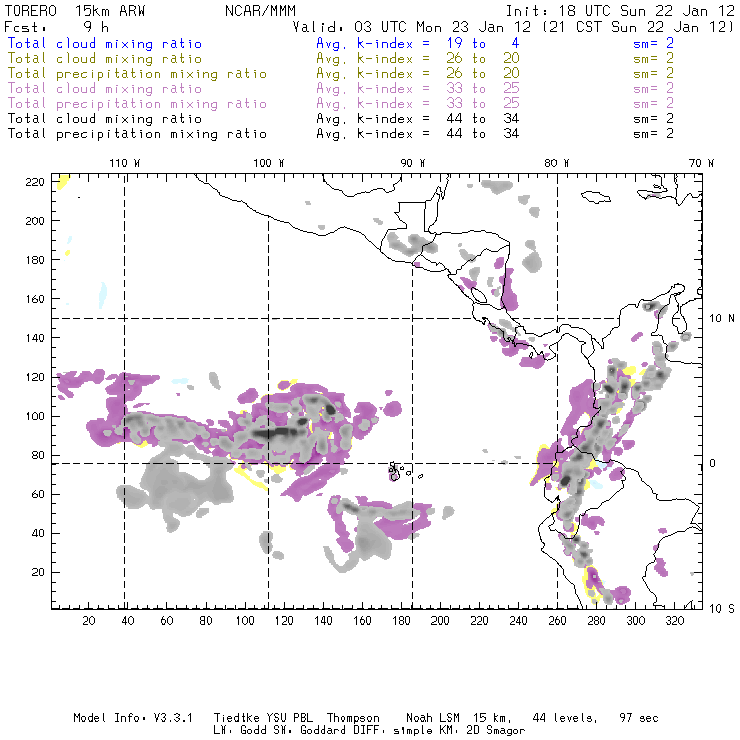Viewport: 740px width, 740px height.
Task: Select the purple "Total cloud mixing ratio" legend entry
Action: coord(105,89)
